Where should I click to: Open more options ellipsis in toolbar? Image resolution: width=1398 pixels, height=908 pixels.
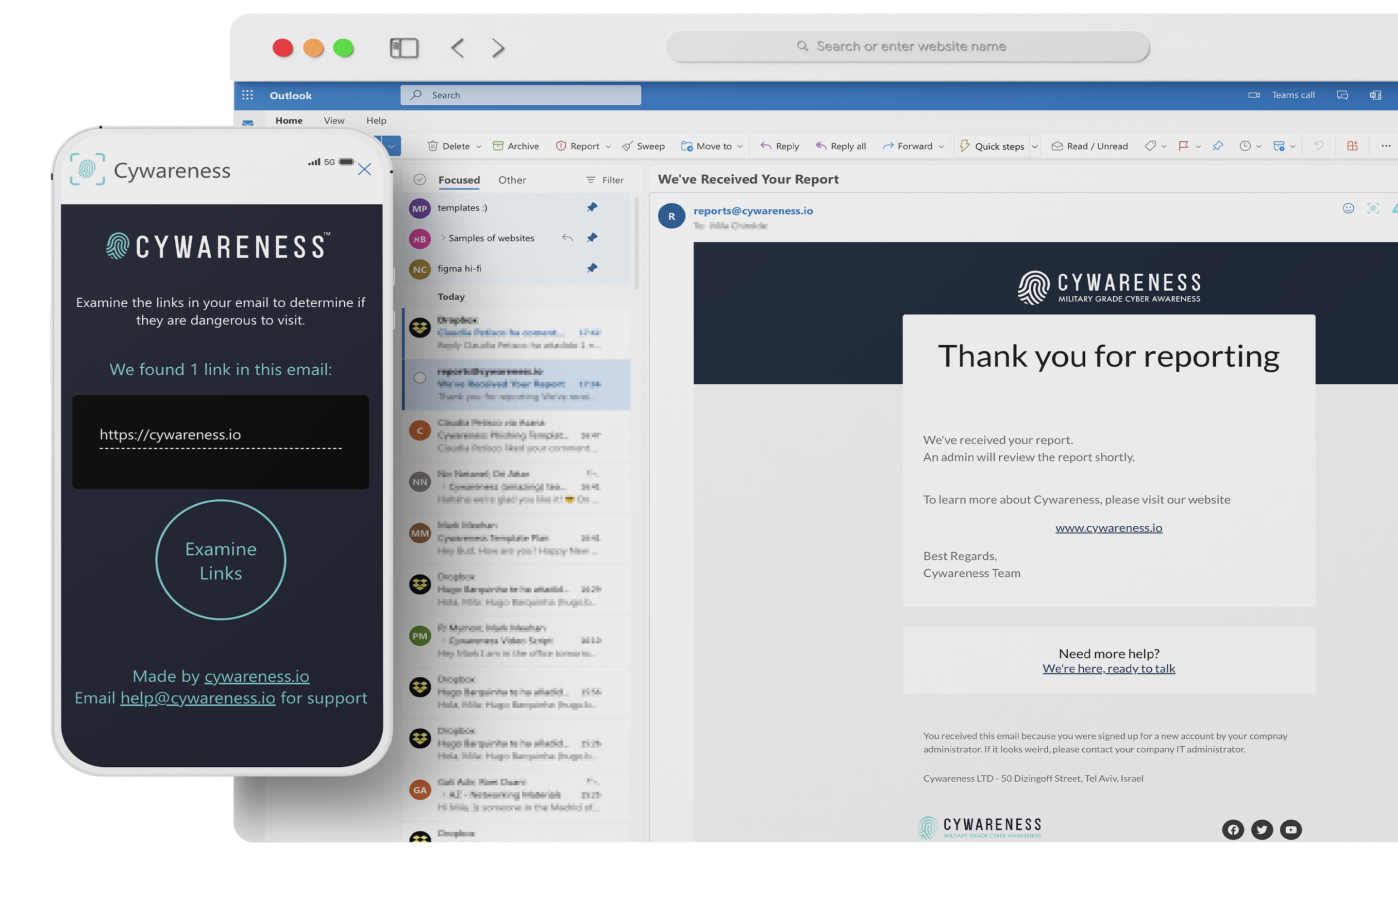point(1386,146)
